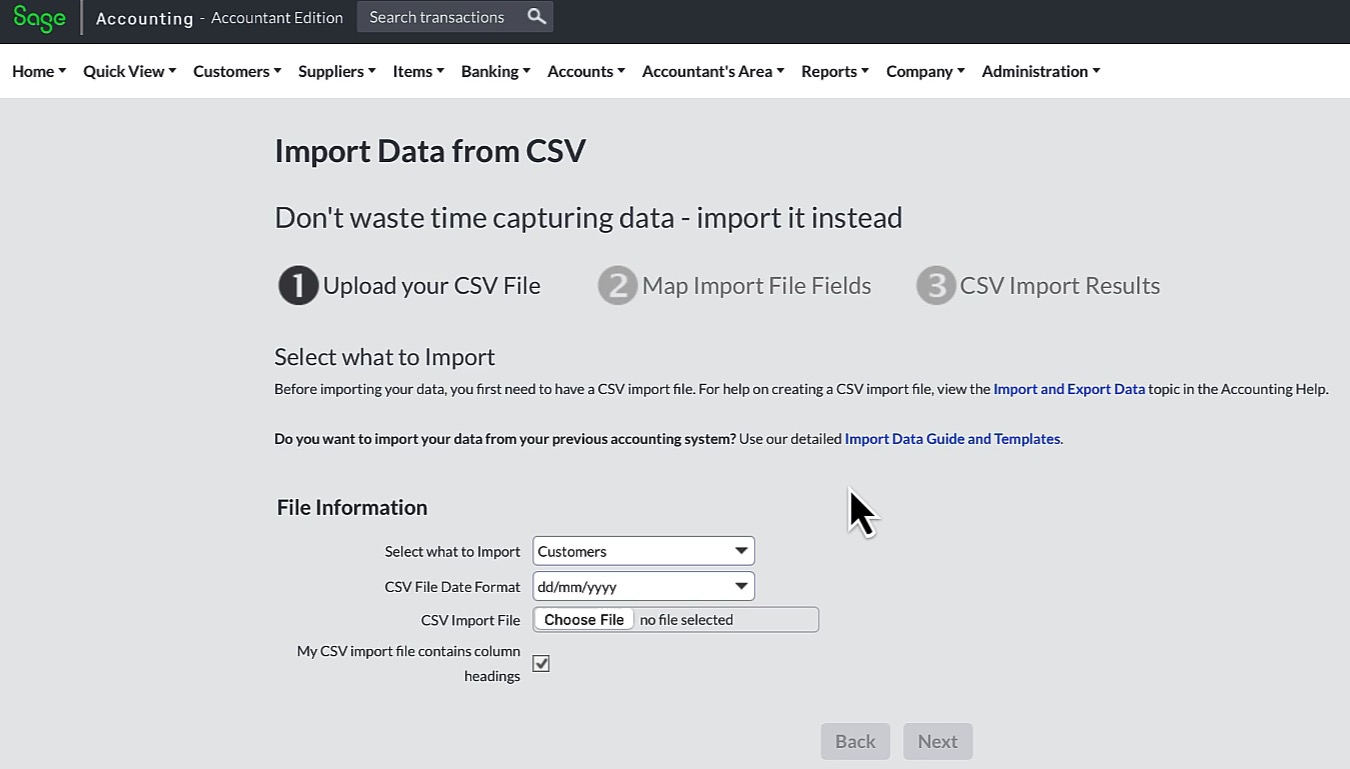The image size is (1350, 769).
Task: Open the Items menu
Action: (418, 71)
